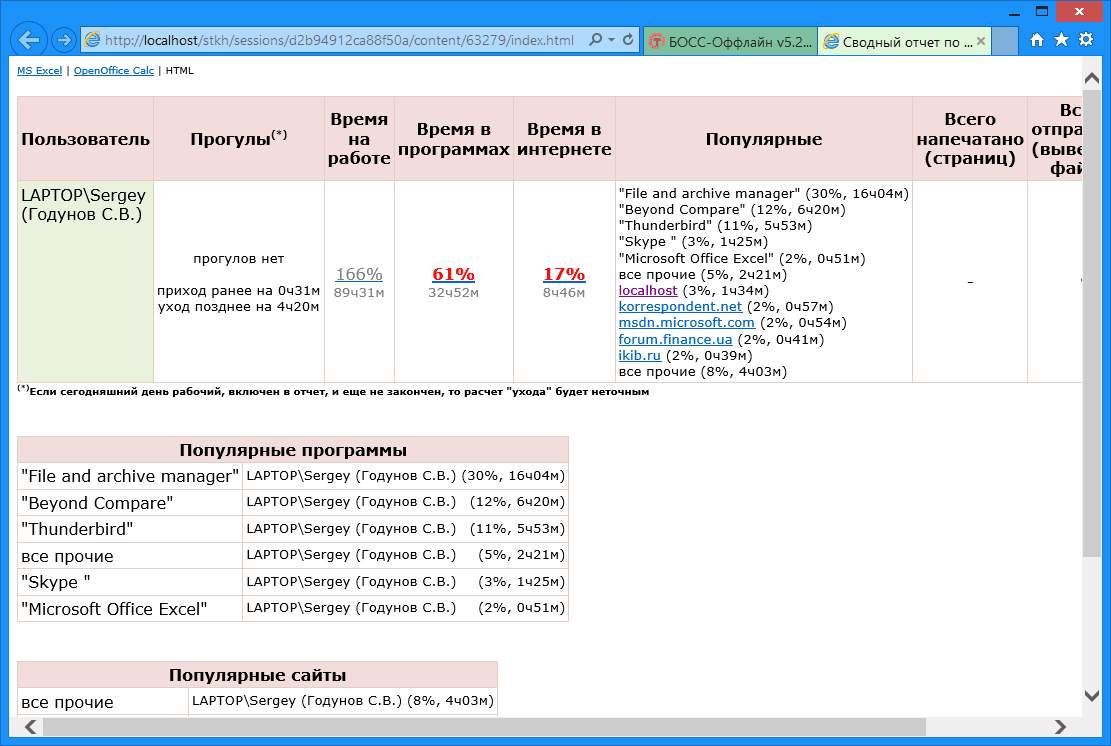Minimize the browser window
Screen dimensions: 1111x746
click(x=1014, y=12)
